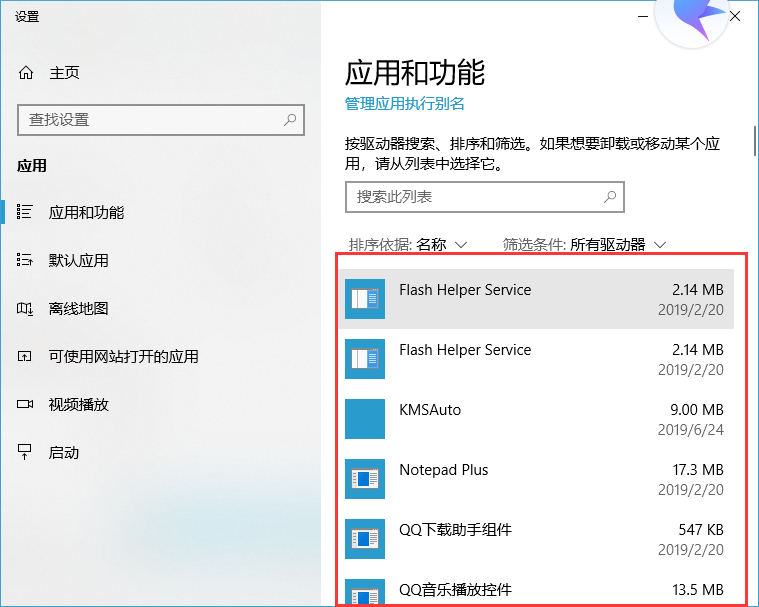Select the second Flash Helper Service entry
The image size is (759, 607).
pyautogui.click(x=536, y=359)
